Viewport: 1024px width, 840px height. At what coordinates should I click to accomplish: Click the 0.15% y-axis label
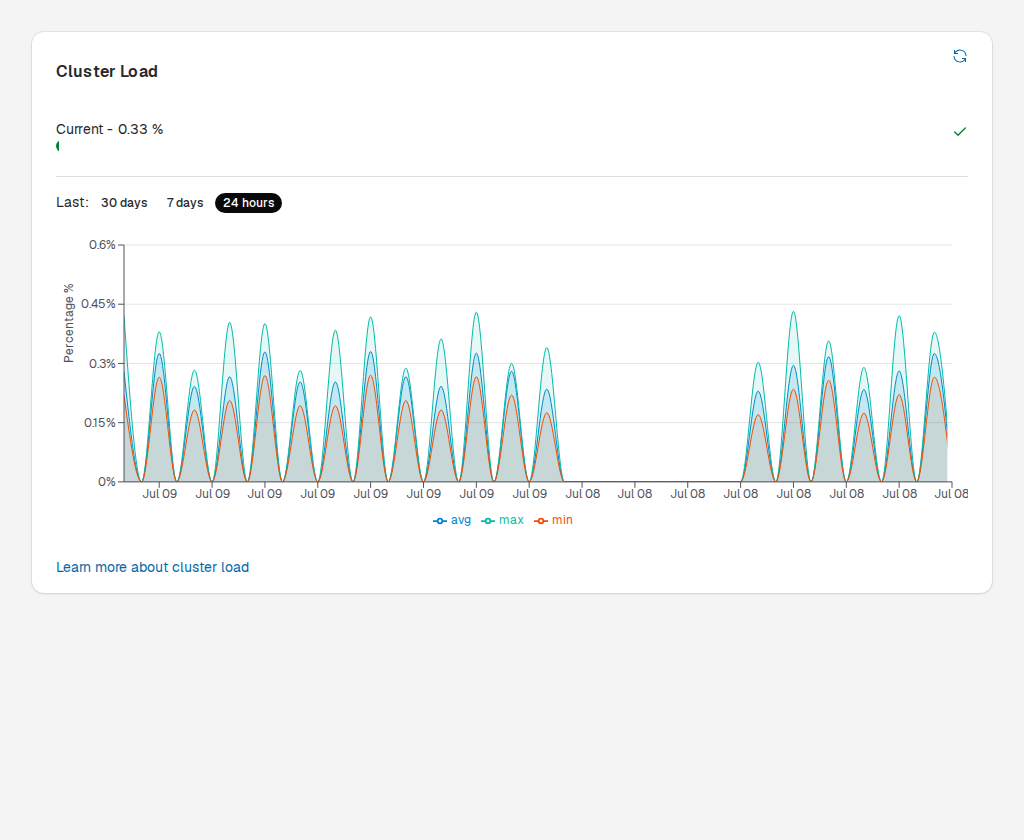(100, 423)
